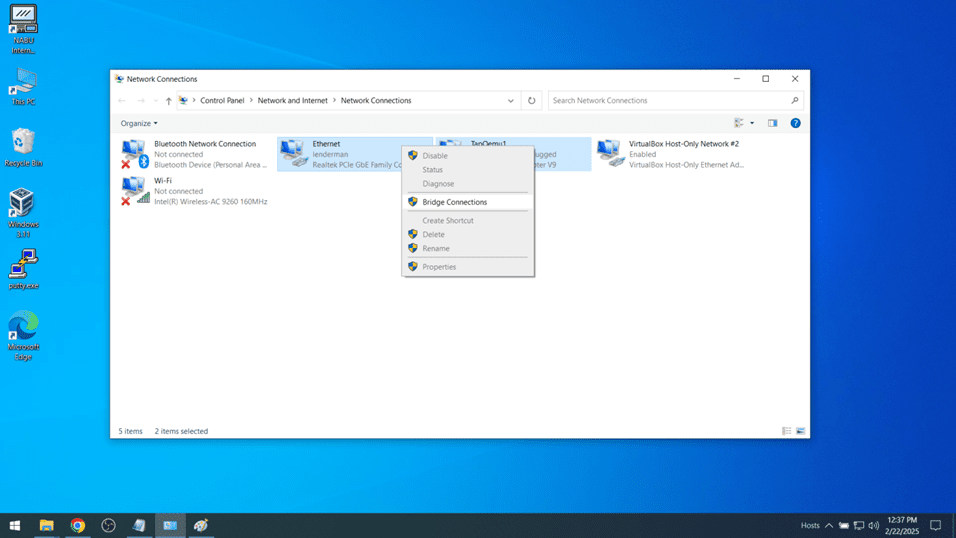Switch to the large icons view in the status bar
956x538 pixels.
pyautogui.click(x=801, y=431)
